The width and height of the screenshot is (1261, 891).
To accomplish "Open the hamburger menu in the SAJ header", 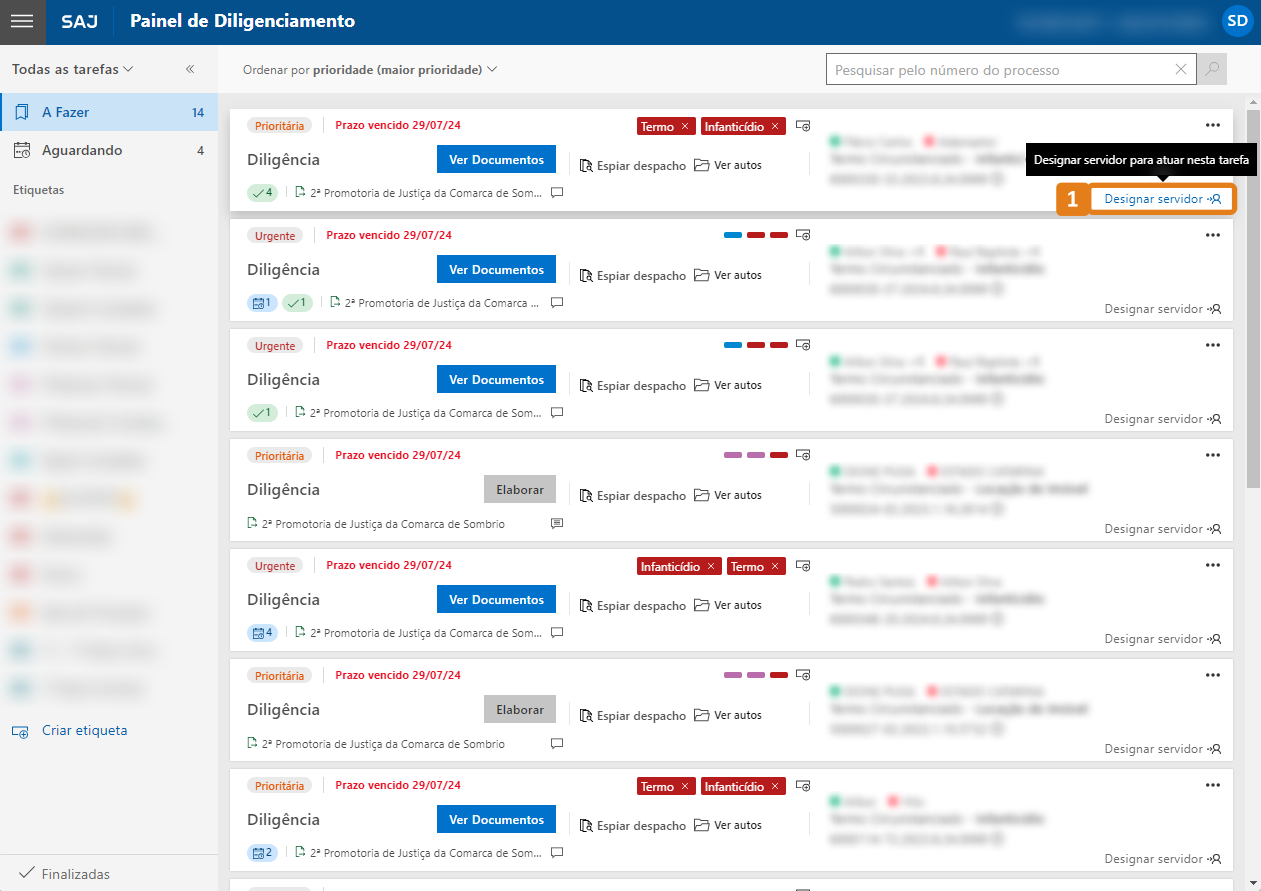I will [x=22, y=21].
